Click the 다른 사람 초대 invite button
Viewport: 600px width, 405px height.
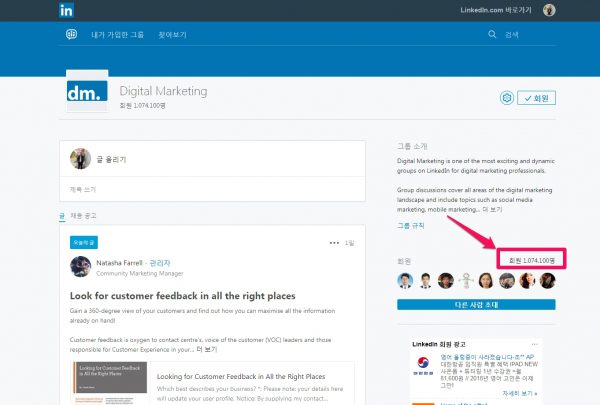point(475,304)
